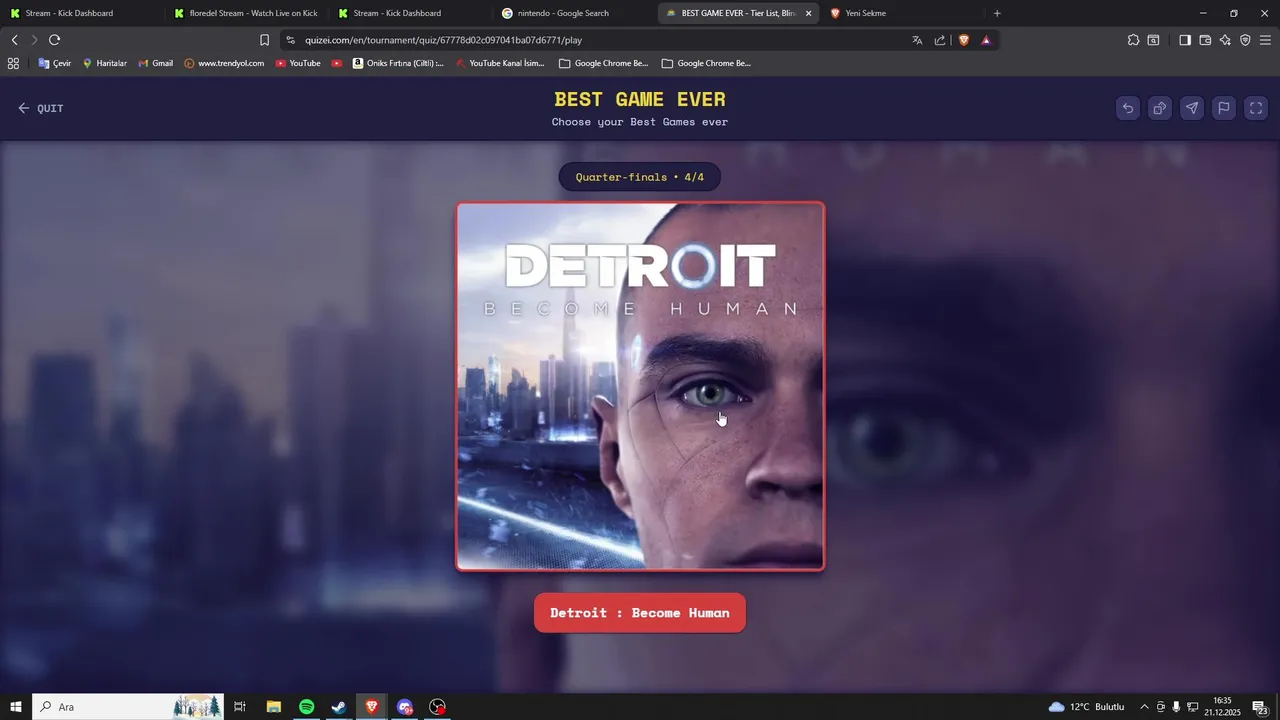Select the Detroit Become Human cover image
The image size is (1280, 720).
tap(640, 386)
